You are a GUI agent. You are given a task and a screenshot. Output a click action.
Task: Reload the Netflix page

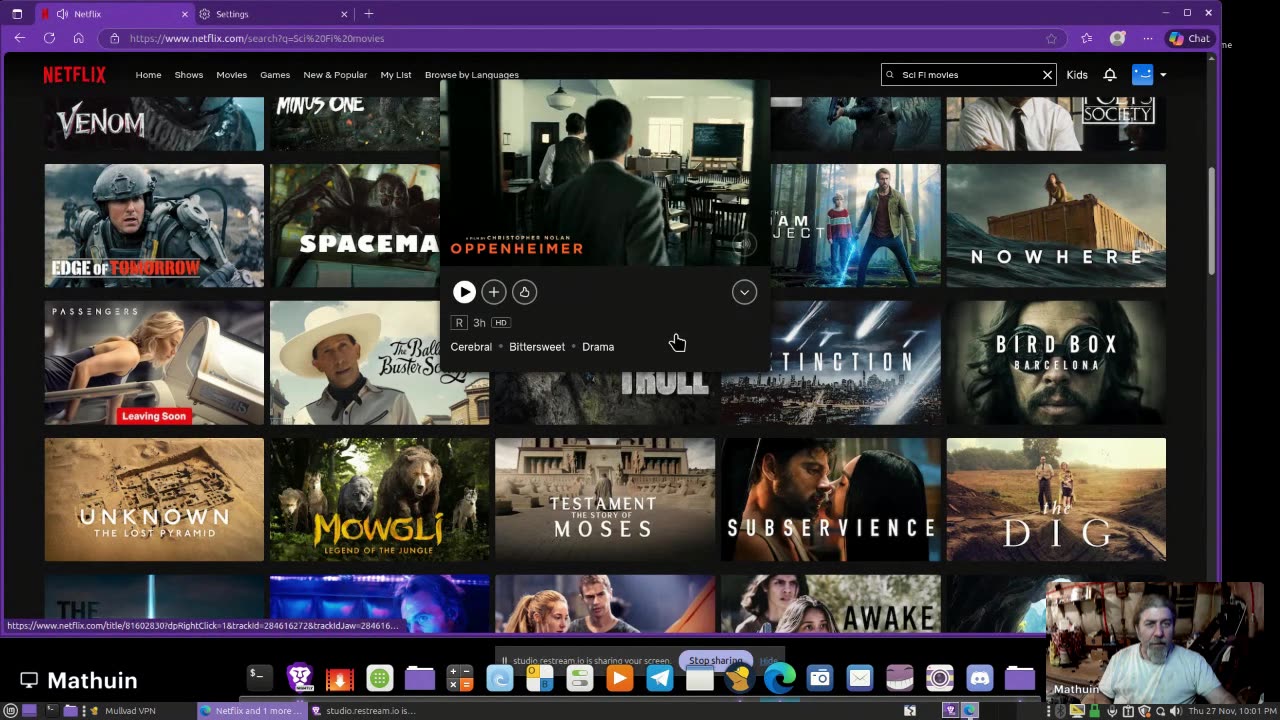pos(49,38)
